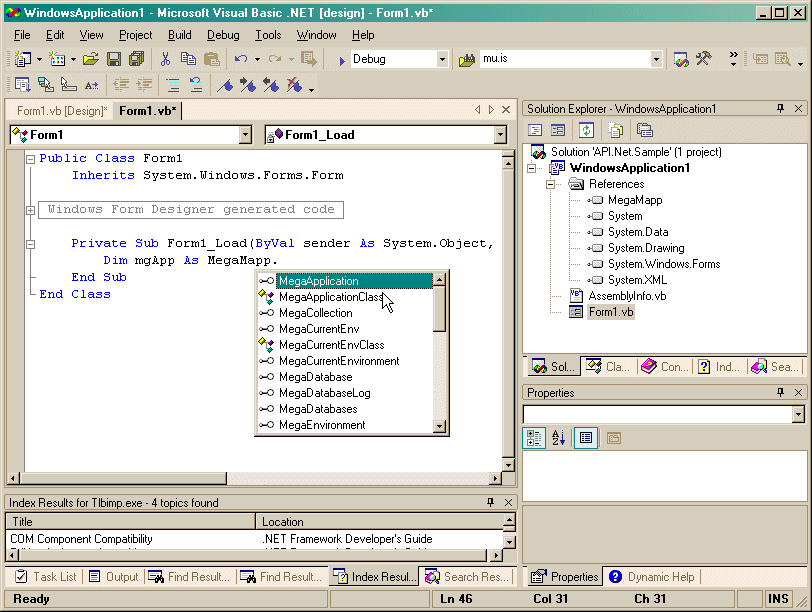This screenshot has height=612, width=812.
Task: Select MegaDatabase in IntelliSense list
Action: [315, 377]
